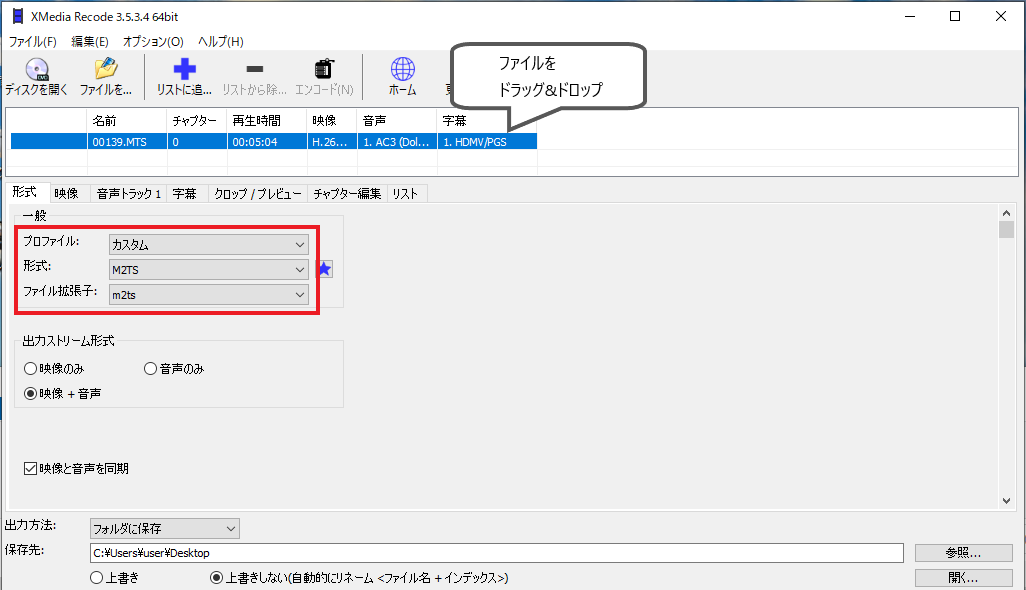Switch to the クロップ / プレビュー tab
1026x590 pixels.
(258, 194)
